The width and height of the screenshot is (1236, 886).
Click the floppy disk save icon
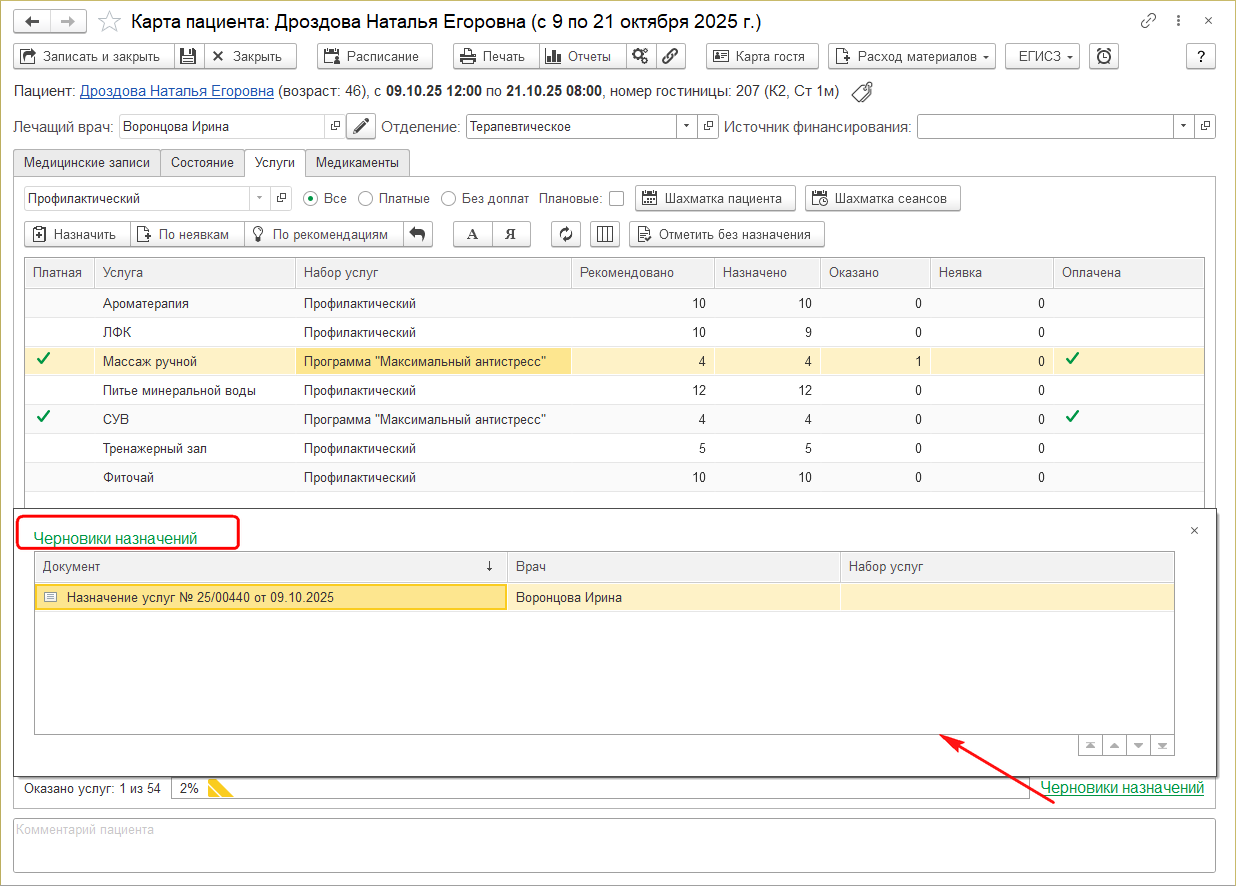189,56
